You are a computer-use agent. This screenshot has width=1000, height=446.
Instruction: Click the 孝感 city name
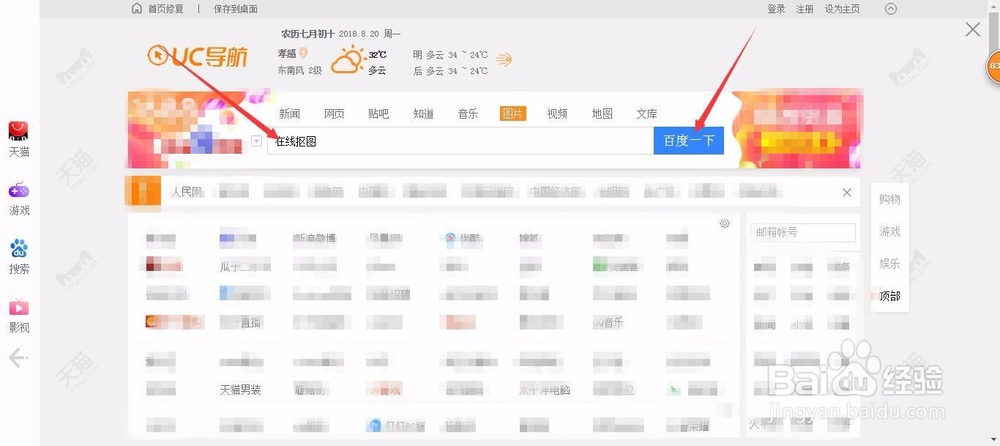[x=287, y=54]
